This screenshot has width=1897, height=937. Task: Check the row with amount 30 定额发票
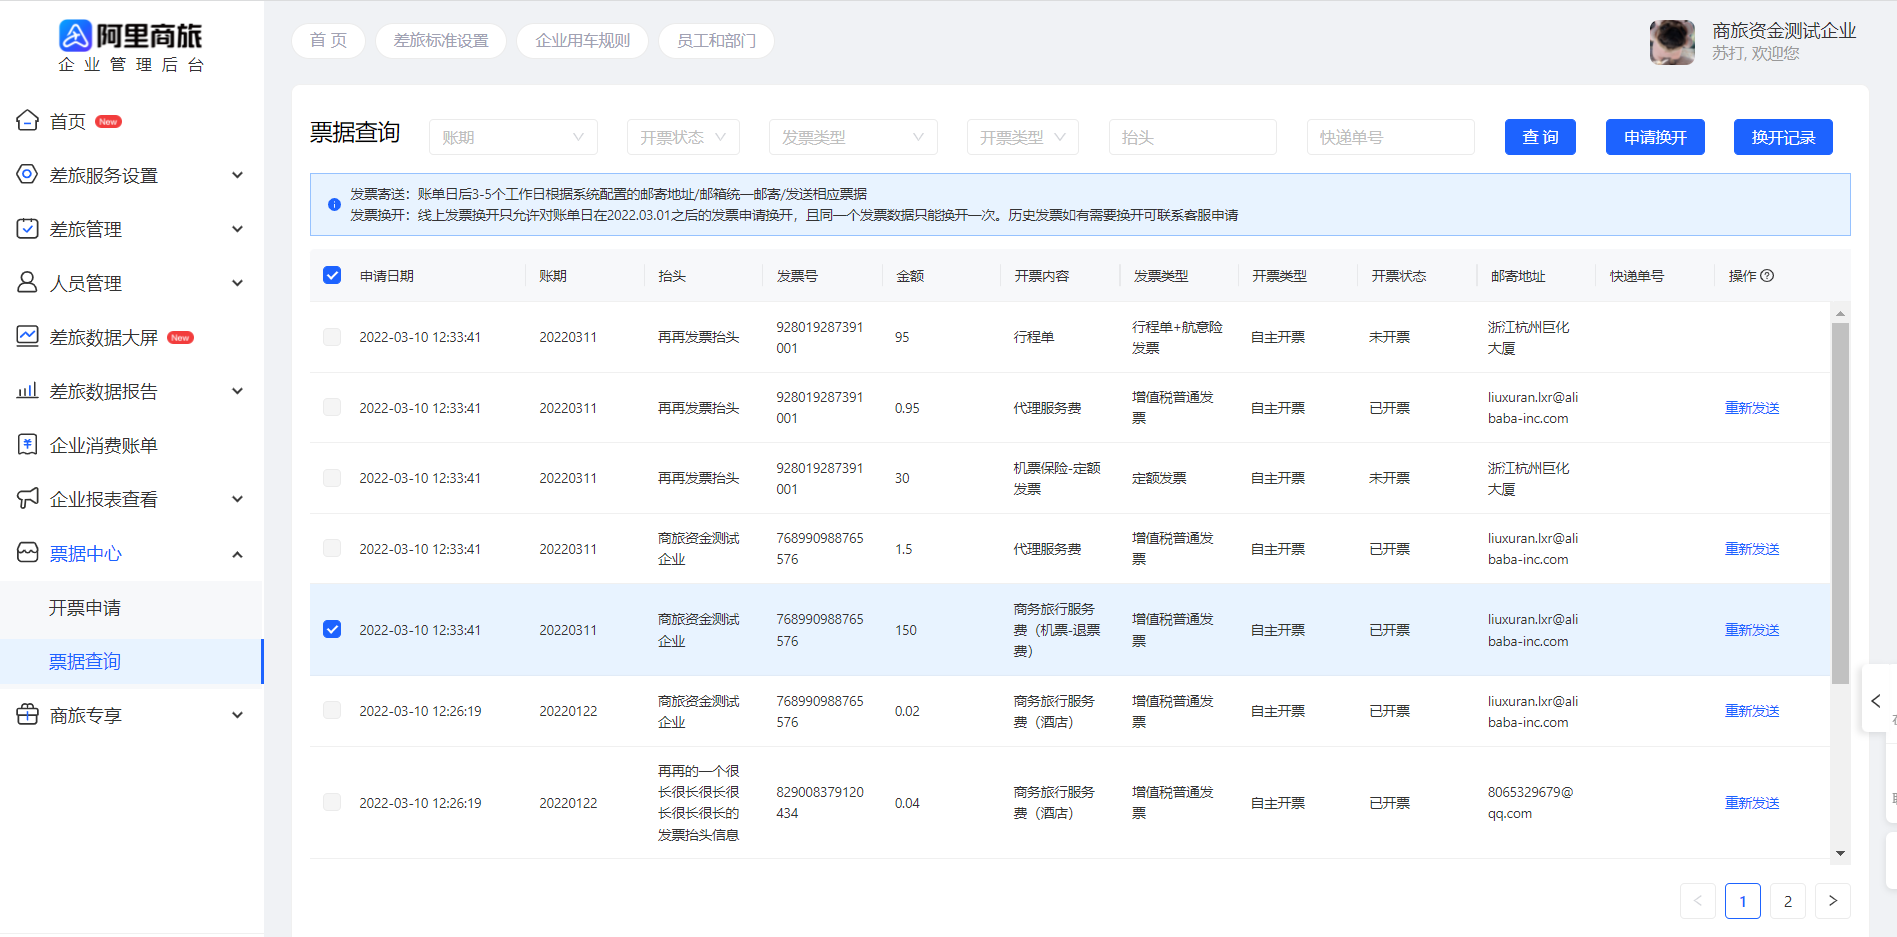pyautogui.click(x=332, y=478)
